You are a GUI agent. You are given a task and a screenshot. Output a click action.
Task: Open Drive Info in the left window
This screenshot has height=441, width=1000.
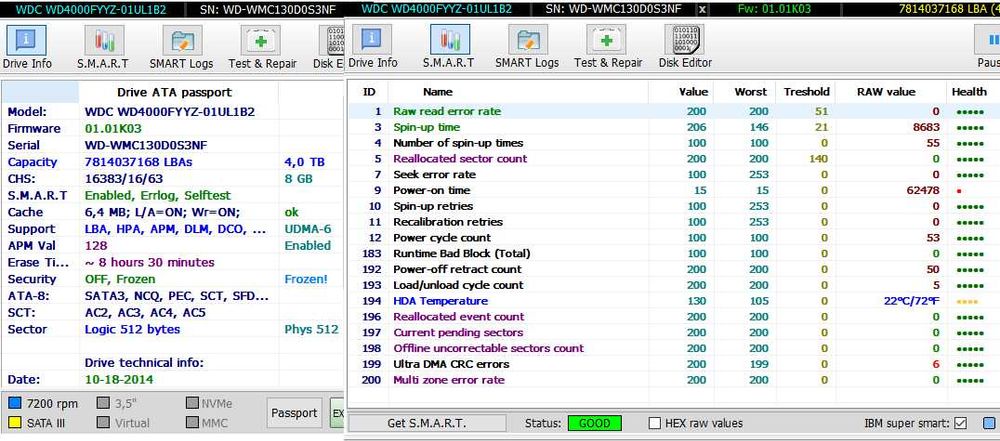click(27, 47)
